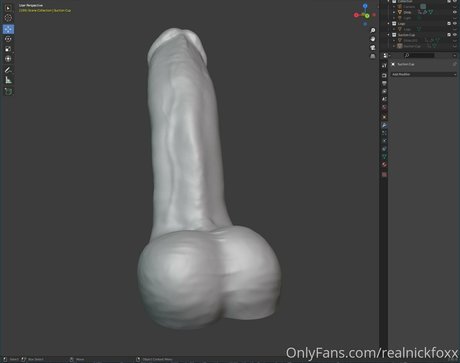Switch to the Scale tool
The height and width of the screenshot is (363, 460).
8,49
